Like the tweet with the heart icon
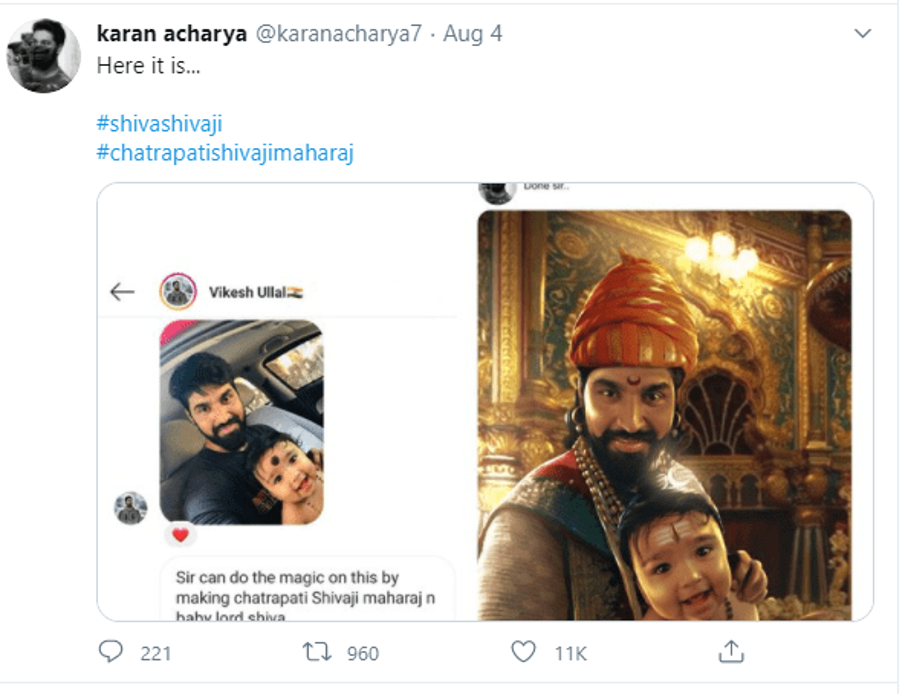This screenshot has width=908, height=694. pyautogui.click(x=523, y=652)
